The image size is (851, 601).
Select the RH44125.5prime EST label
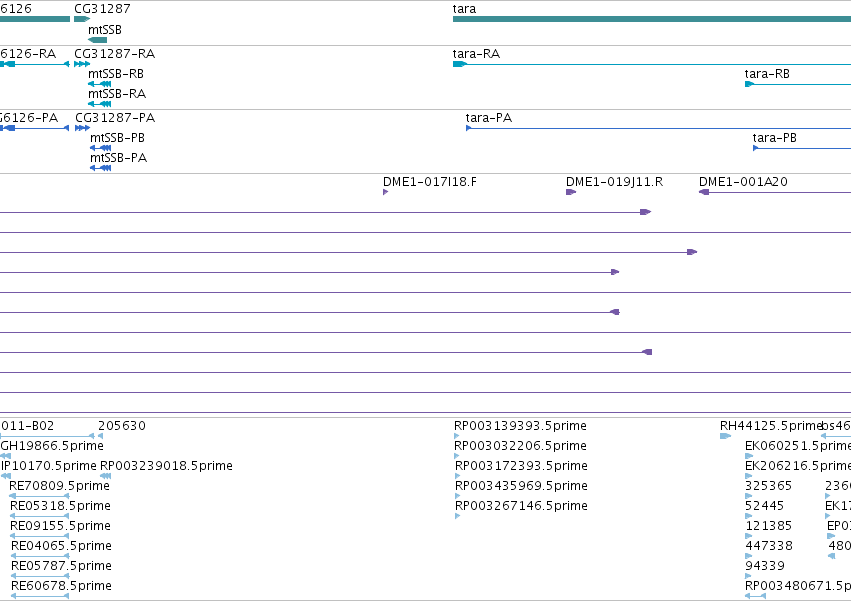[x=771, y=426]
